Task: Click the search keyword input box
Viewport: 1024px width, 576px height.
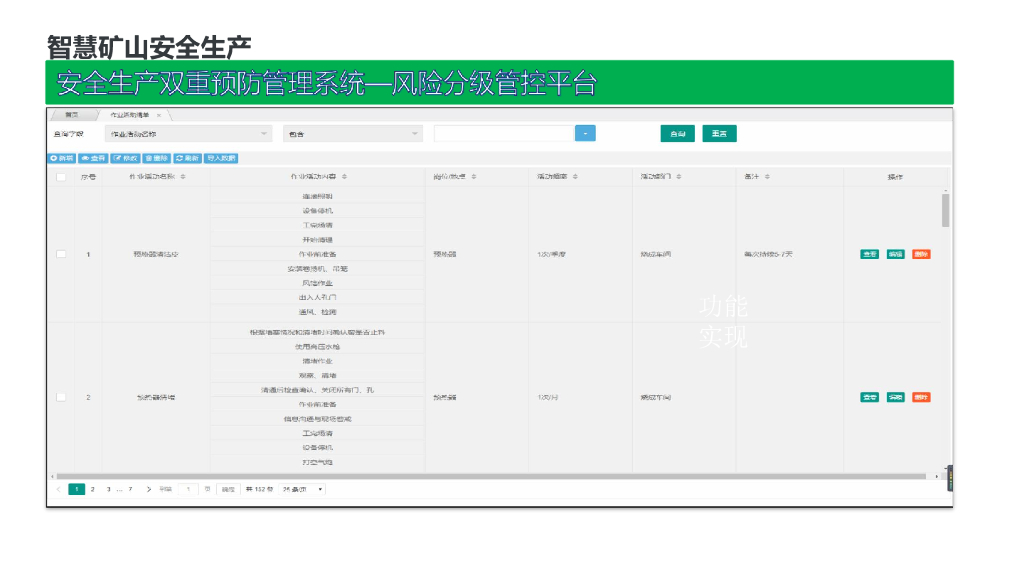Action: pyautogui.click(x=504, y=134)
